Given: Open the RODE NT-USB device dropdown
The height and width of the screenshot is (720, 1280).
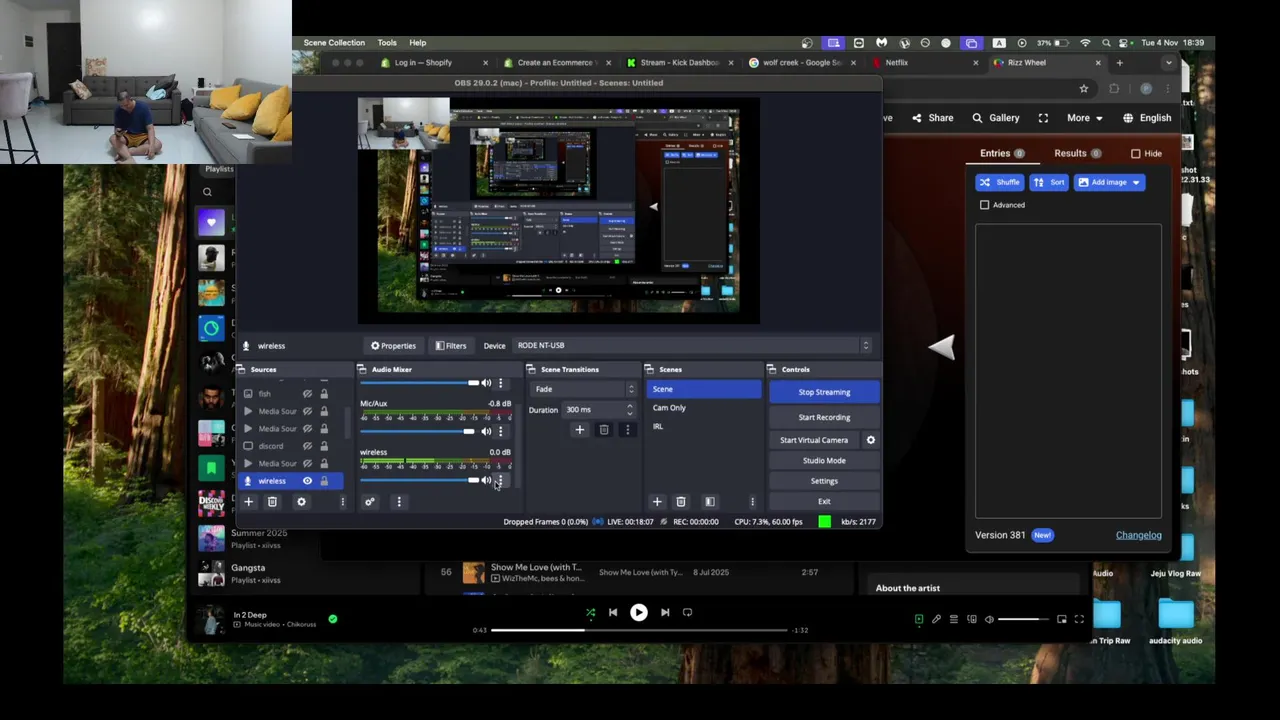Looking at the screenshot, I should (692, 346).
